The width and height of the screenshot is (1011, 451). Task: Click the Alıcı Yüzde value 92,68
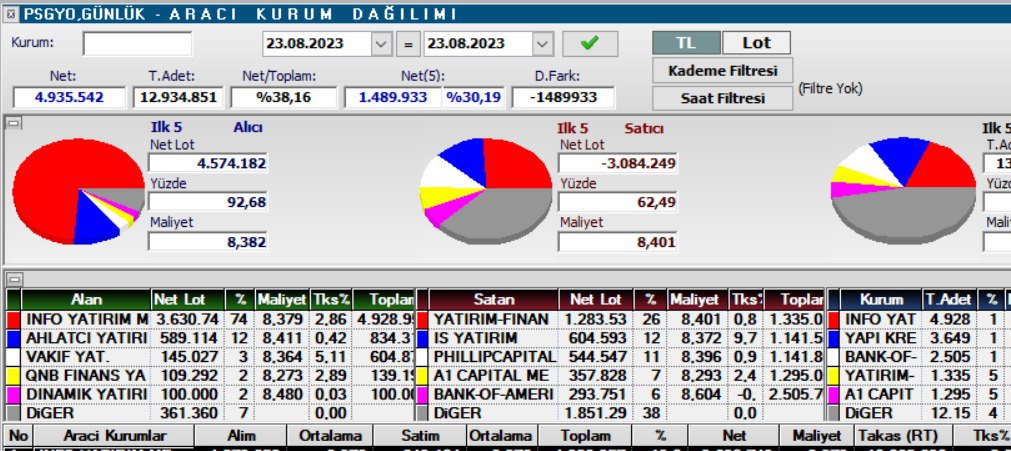pyautogui.click(x=208, y=202)
